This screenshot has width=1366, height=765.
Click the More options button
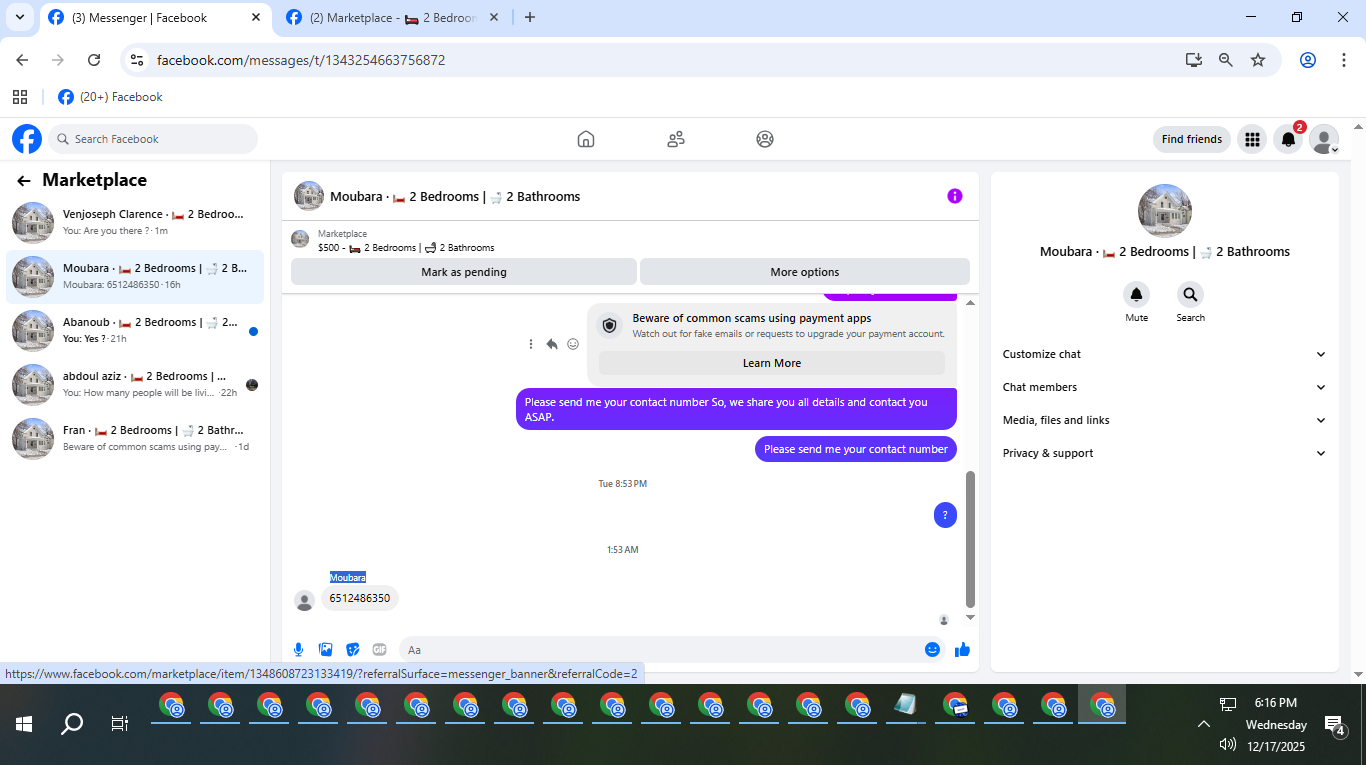click(805, 272)
